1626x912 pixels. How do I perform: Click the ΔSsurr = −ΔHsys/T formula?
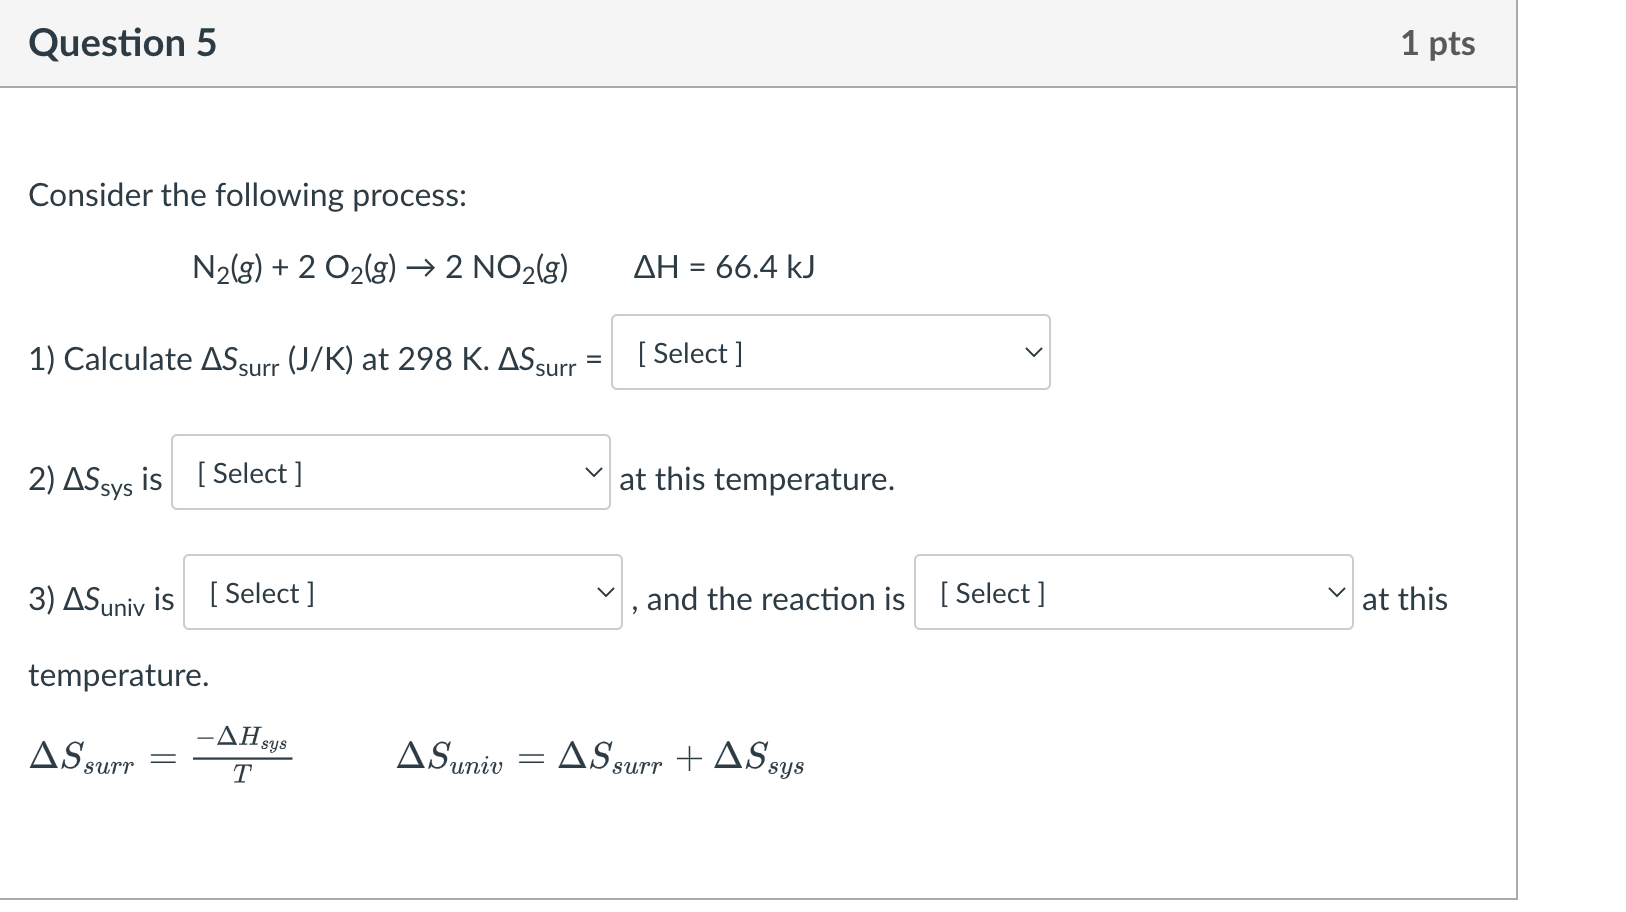[x=161, y=756]
